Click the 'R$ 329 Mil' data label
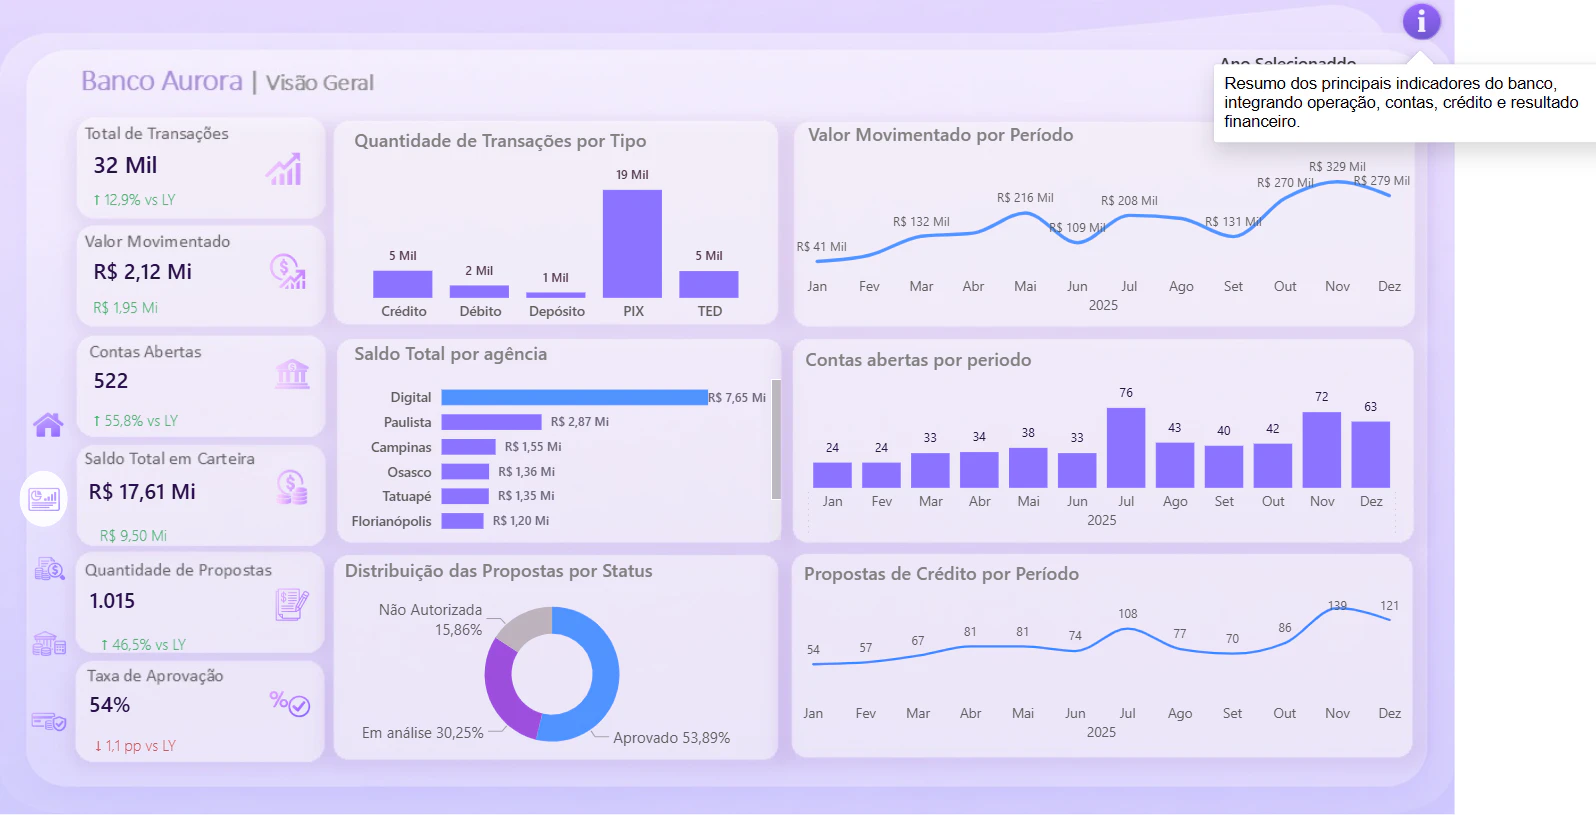Viewport: 1596px width, 815px height. pos(1337,167)
